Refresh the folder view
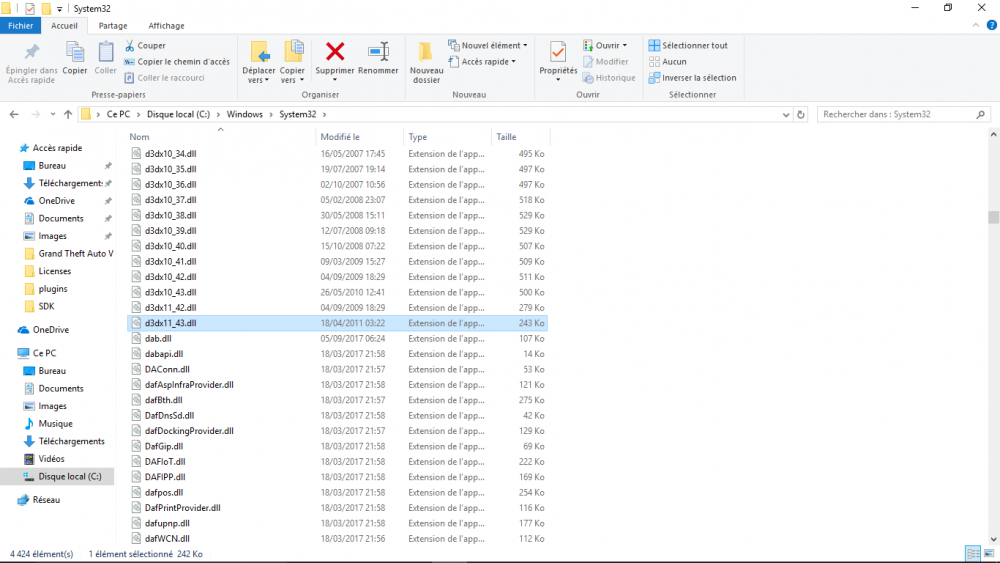 [x=801, y=114]
